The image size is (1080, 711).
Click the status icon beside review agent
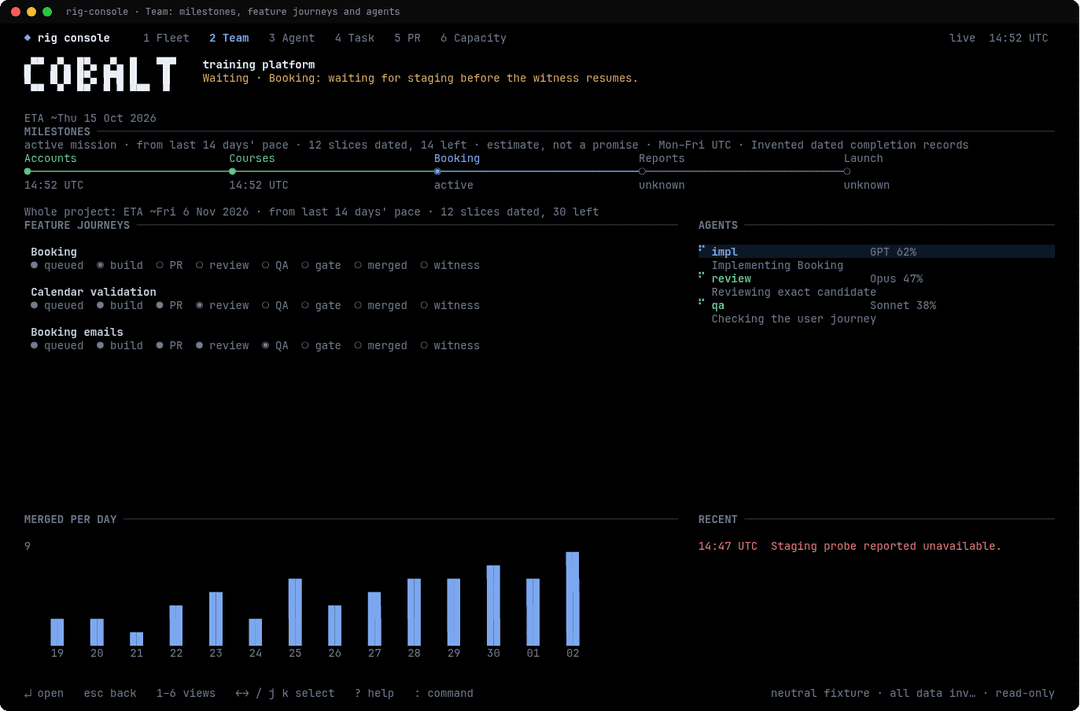(x=701, y=276)
